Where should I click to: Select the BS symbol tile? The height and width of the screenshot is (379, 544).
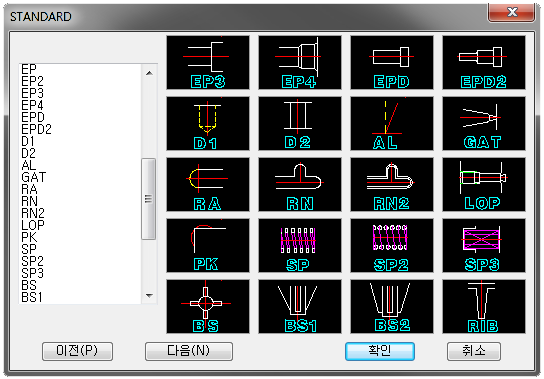(x=208, y=306)
